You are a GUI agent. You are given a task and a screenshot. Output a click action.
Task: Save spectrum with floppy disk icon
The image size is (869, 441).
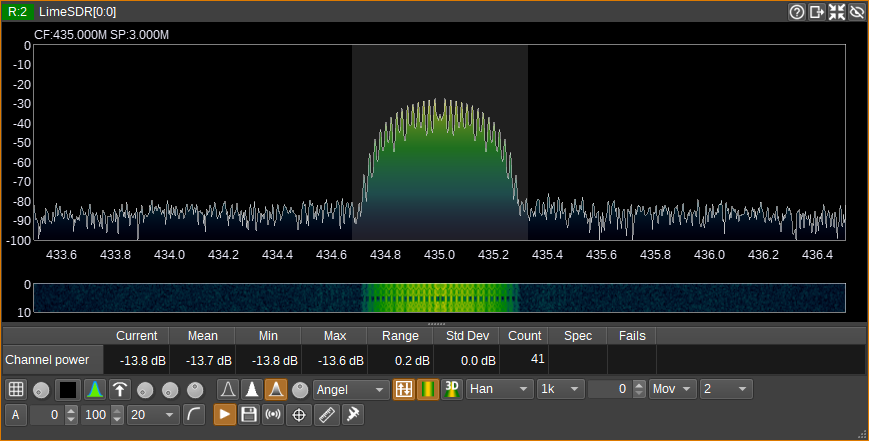(x=249, y=415)
